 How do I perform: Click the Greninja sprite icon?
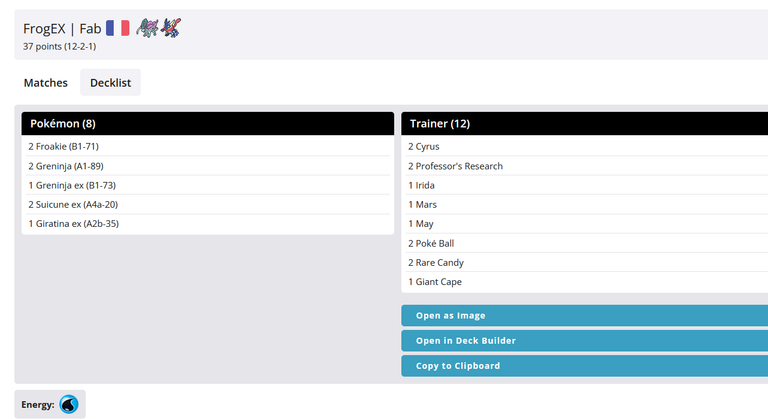(170, 28)
